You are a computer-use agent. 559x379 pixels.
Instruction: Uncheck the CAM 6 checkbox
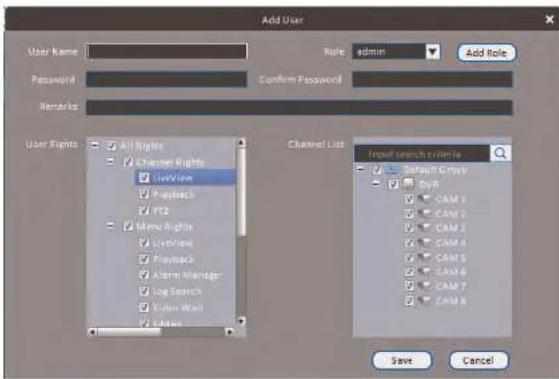[409, 272]
